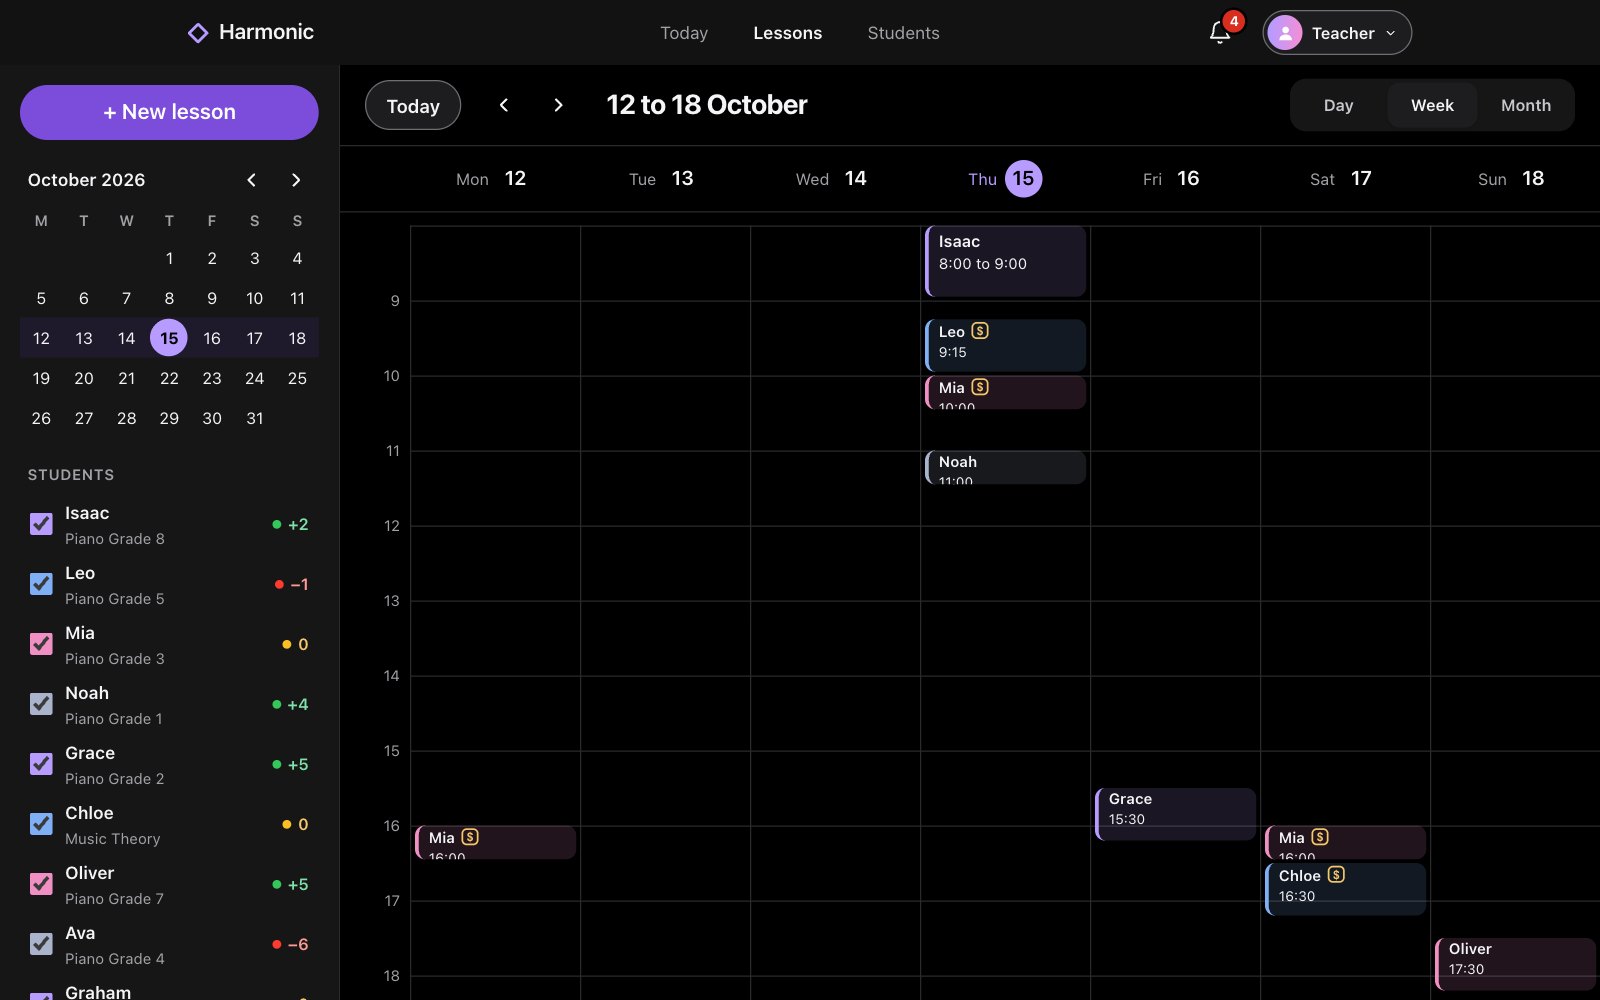Viewport: 1600px width, 1000px height.
Task: Open the Teacher account dropdown chevron
Action: (1391, 33)
